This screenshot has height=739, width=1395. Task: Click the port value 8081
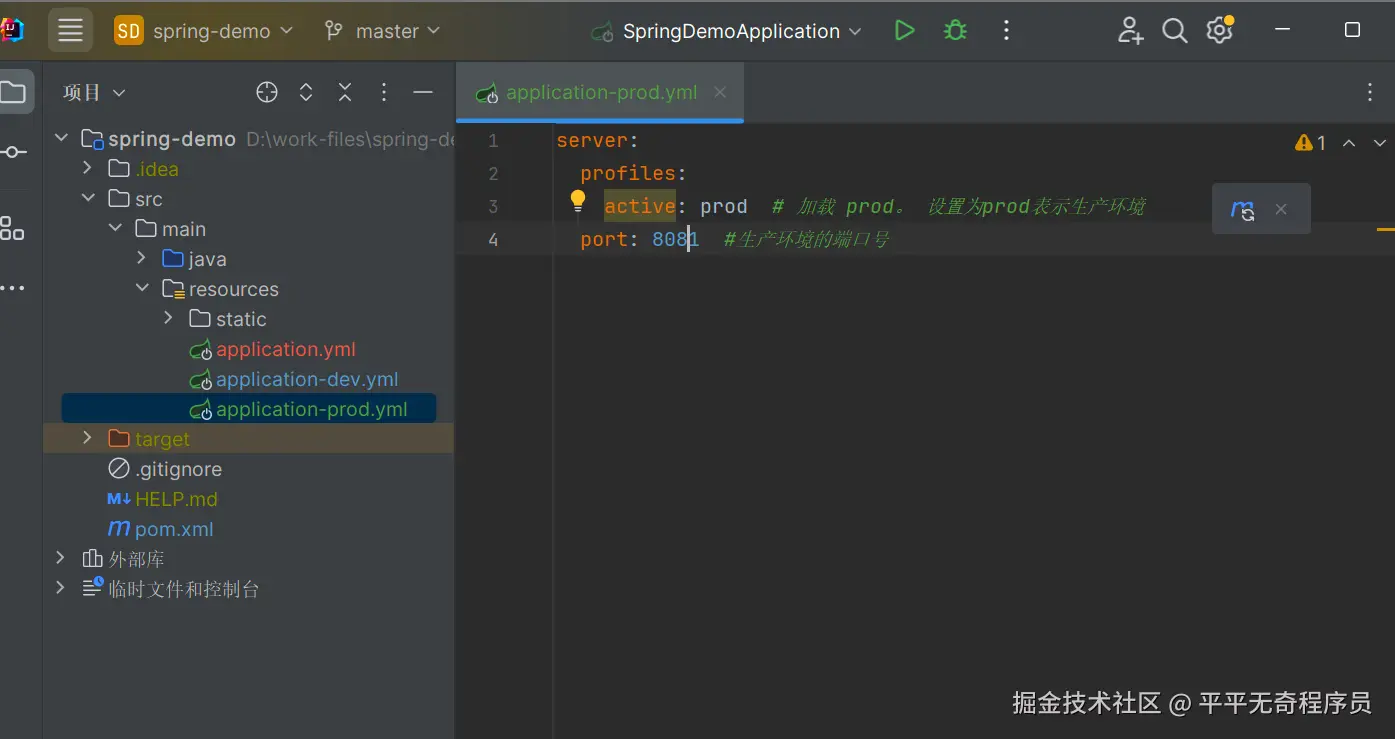tap(675, 239)
